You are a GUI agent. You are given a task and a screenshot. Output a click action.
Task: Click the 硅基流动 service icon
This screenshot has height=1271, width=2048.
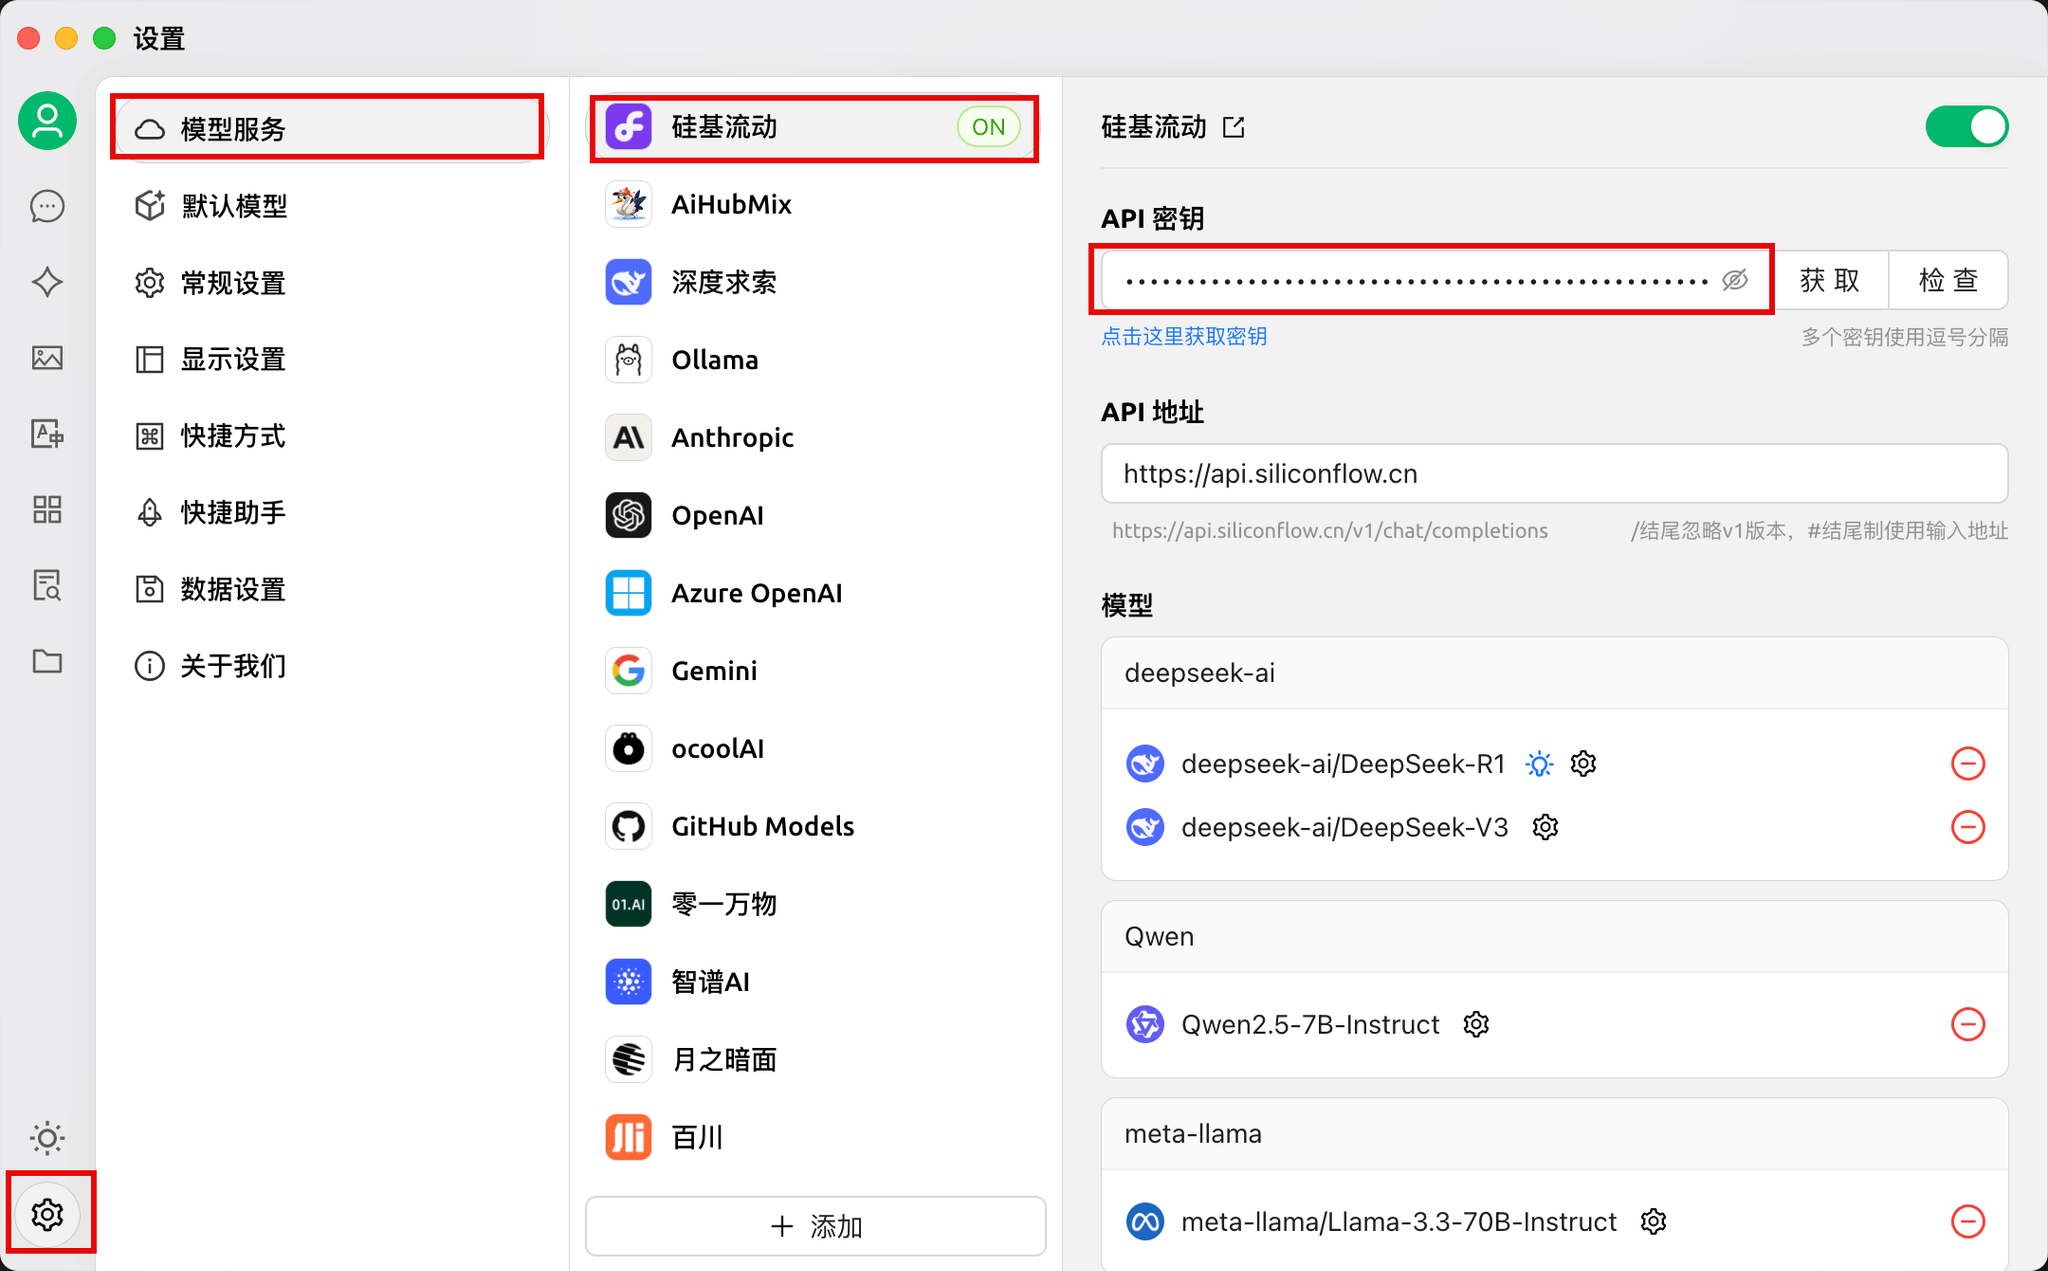click(x=628, y=127)
